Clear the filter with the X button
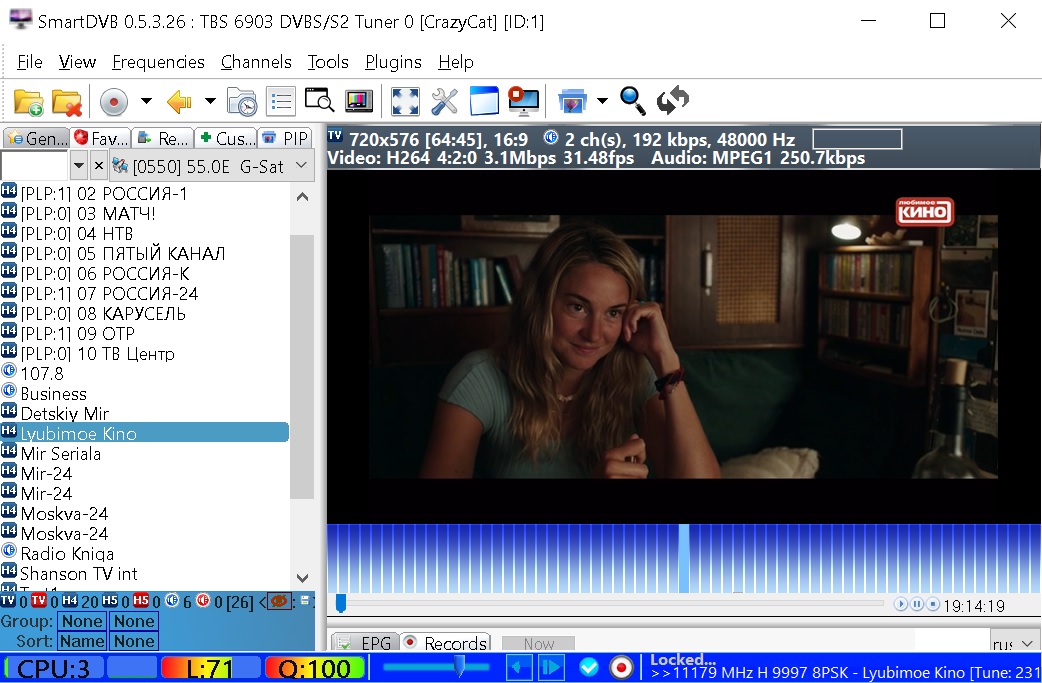The width and height of the screenshot is (1042, 683). tap(98, 165)
